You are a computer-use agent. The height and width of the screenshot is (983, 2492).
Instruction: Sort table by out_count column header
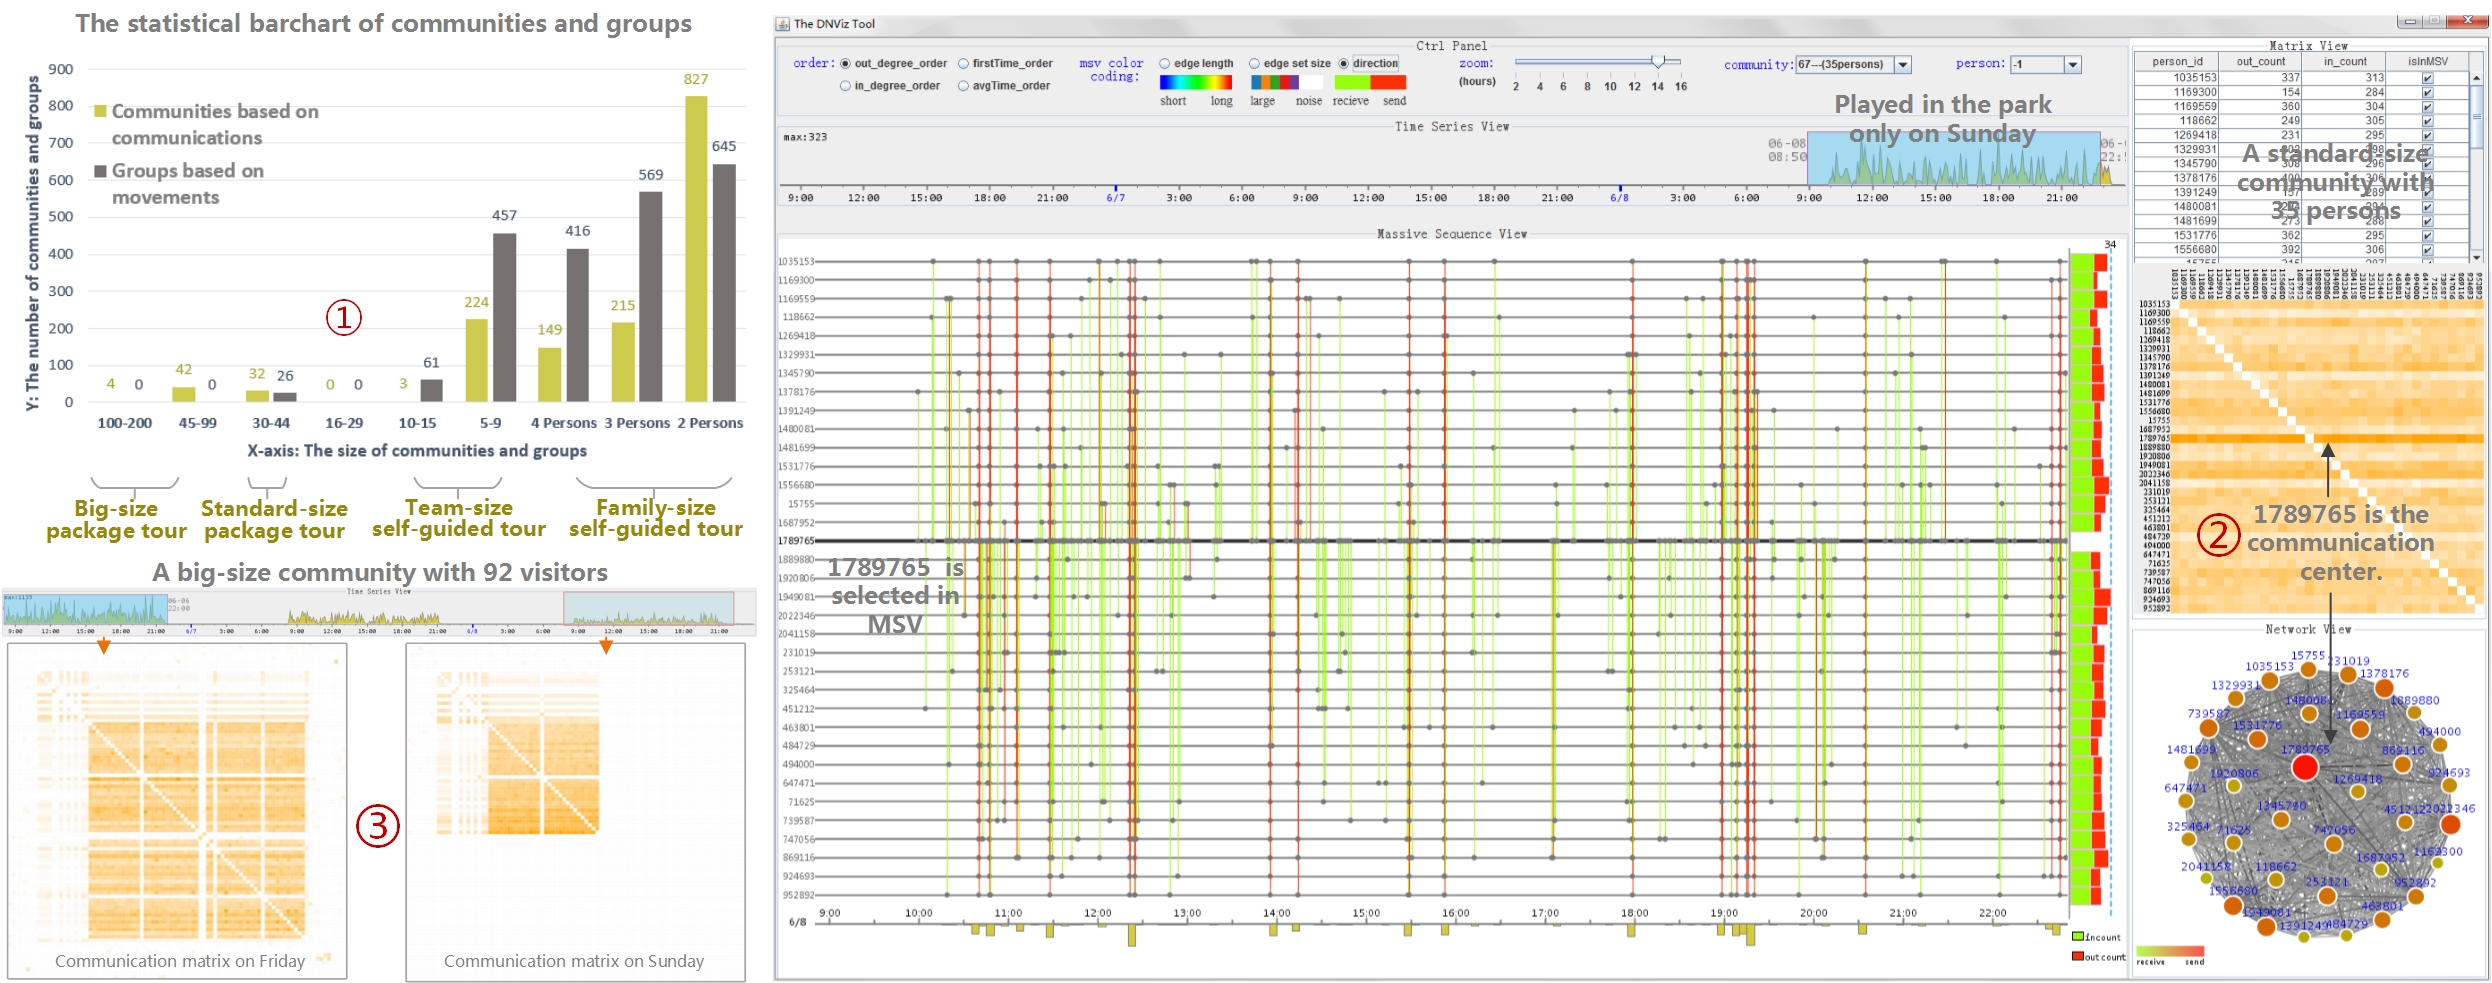2260,62
